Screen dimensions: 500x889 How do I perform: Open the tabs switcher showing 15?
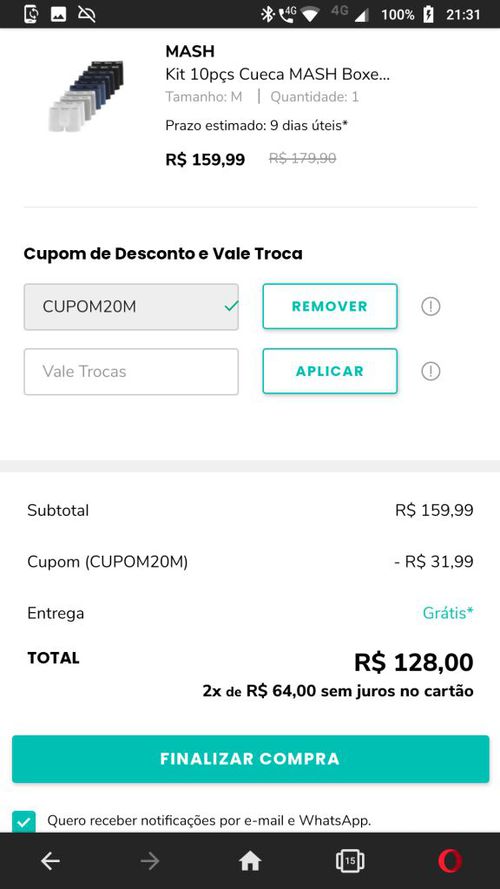tap(350, 861)
